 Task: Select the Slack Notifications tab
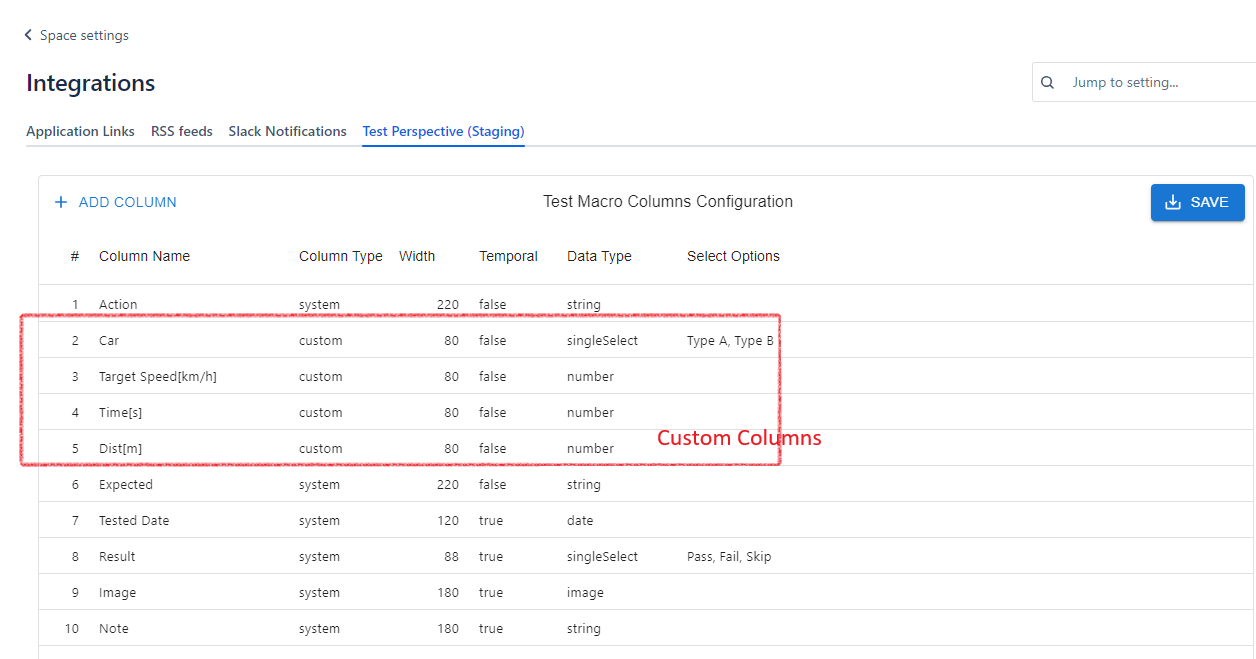coord(287,131)
